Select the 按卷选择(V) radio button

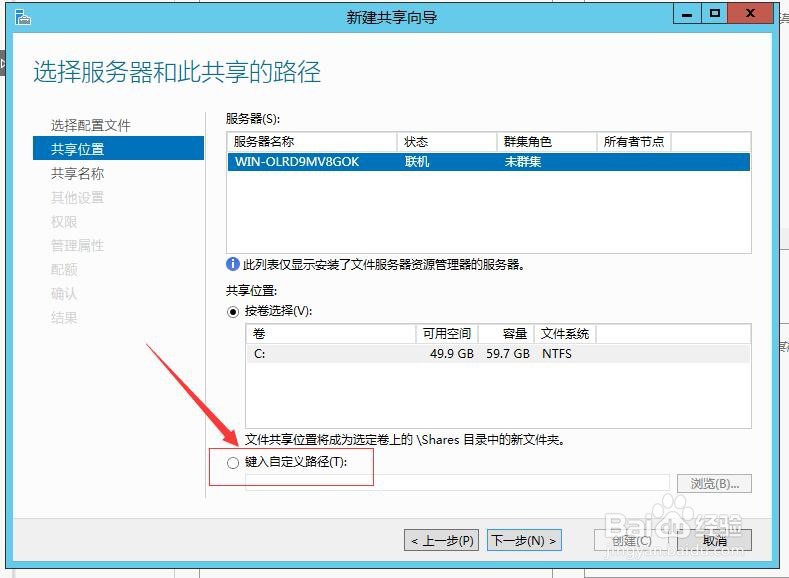[232, 312]
